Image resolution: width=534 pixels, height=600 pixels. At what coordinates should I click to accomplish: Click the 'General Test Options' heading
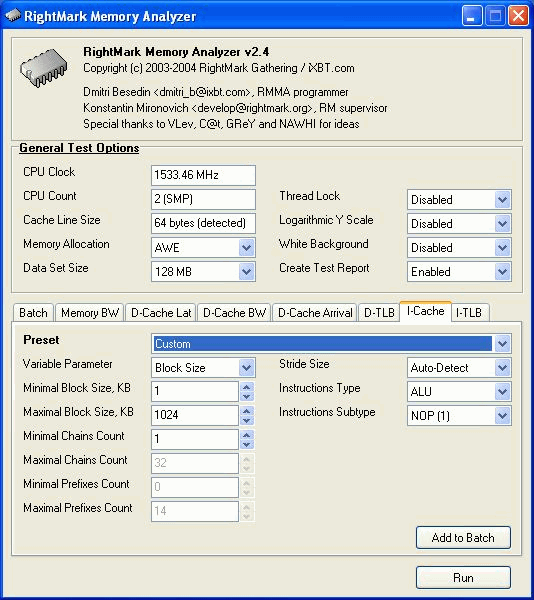(79, 148)
